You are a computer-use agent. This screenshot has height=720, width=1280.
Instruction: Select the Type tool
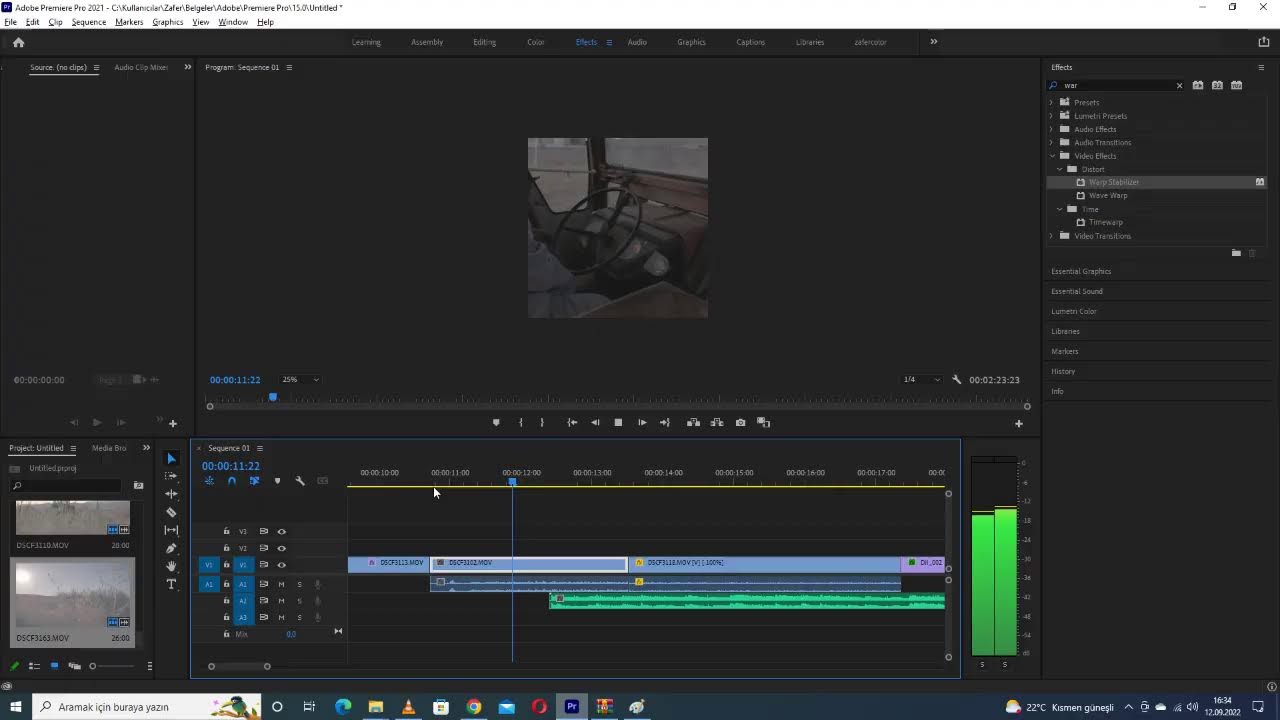[x=171, y=584]
